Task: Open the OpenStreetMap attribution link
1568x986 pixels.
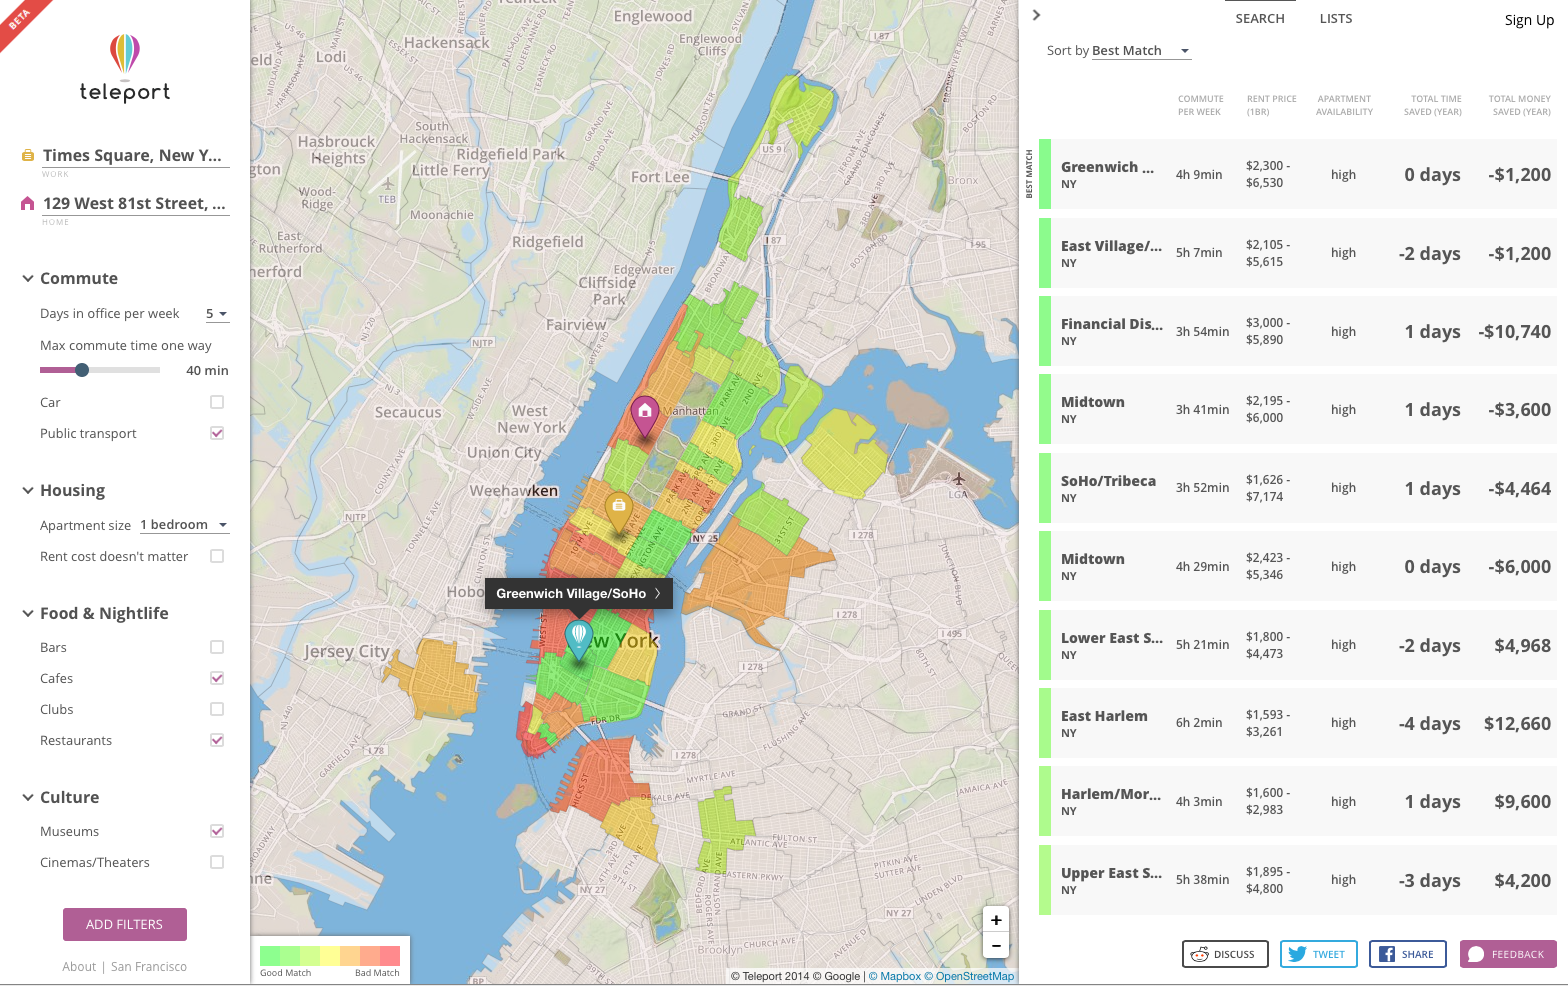Action: (x=969, y=977)
